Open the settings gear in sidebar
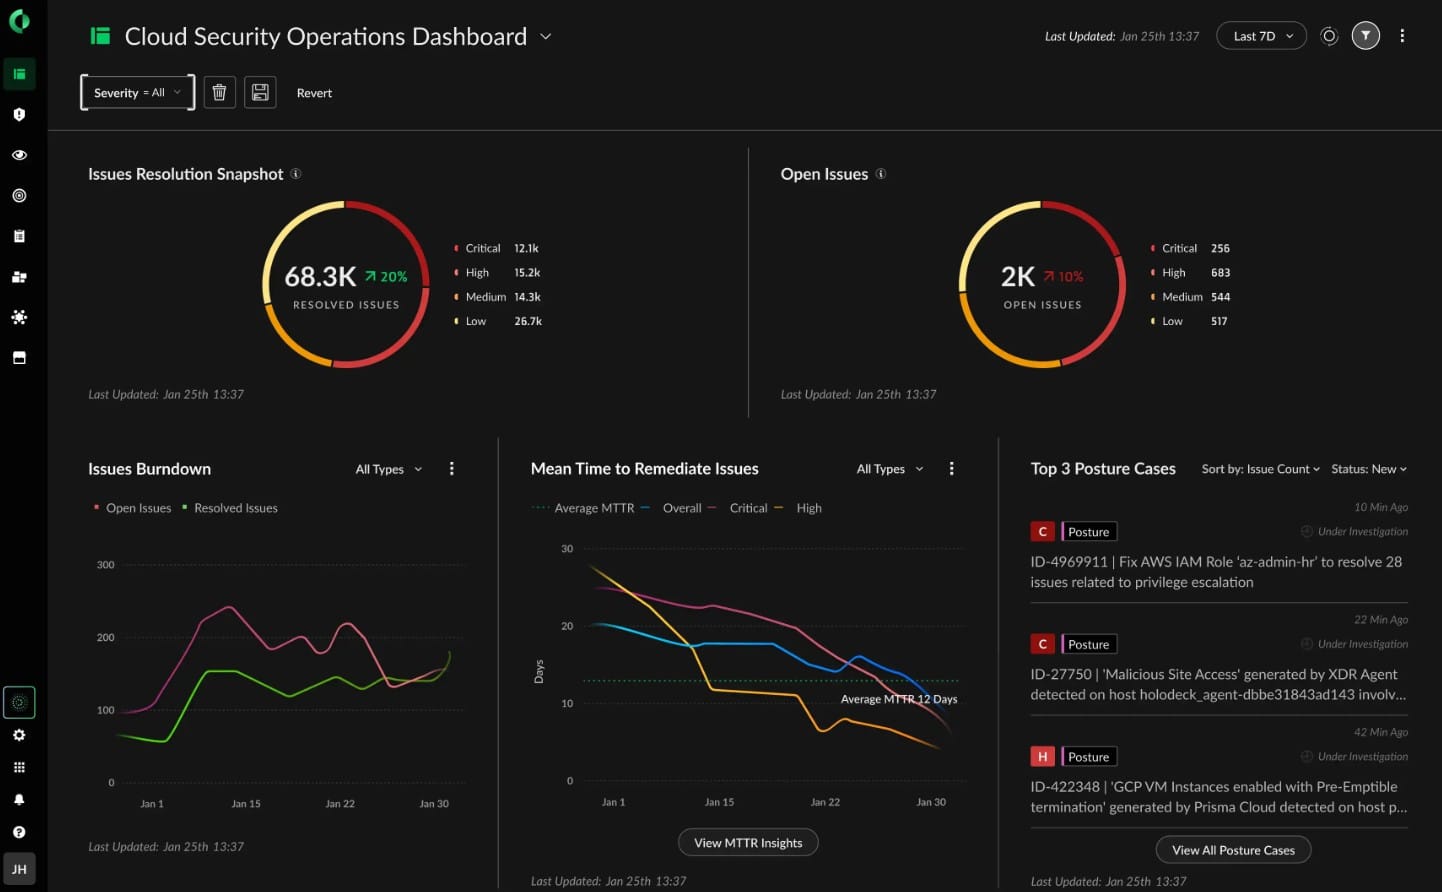 (19, 735)
